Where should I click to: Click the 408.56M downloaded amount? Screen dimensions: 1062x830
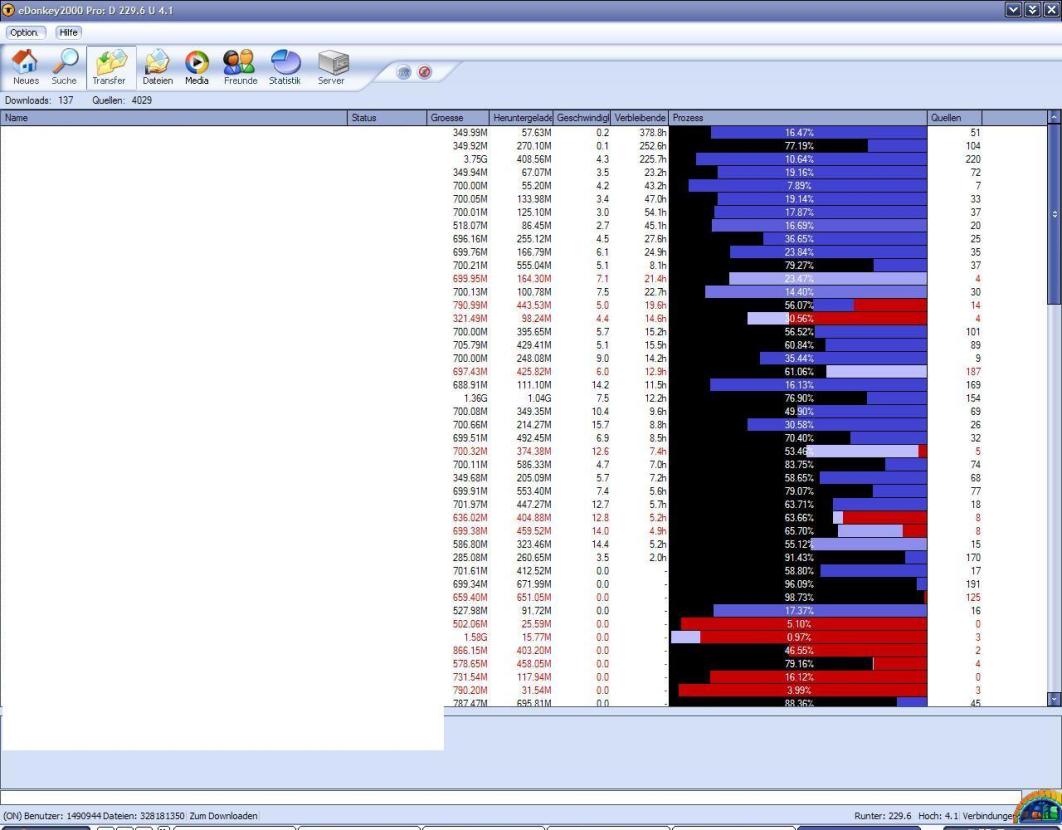click(534, 159)
